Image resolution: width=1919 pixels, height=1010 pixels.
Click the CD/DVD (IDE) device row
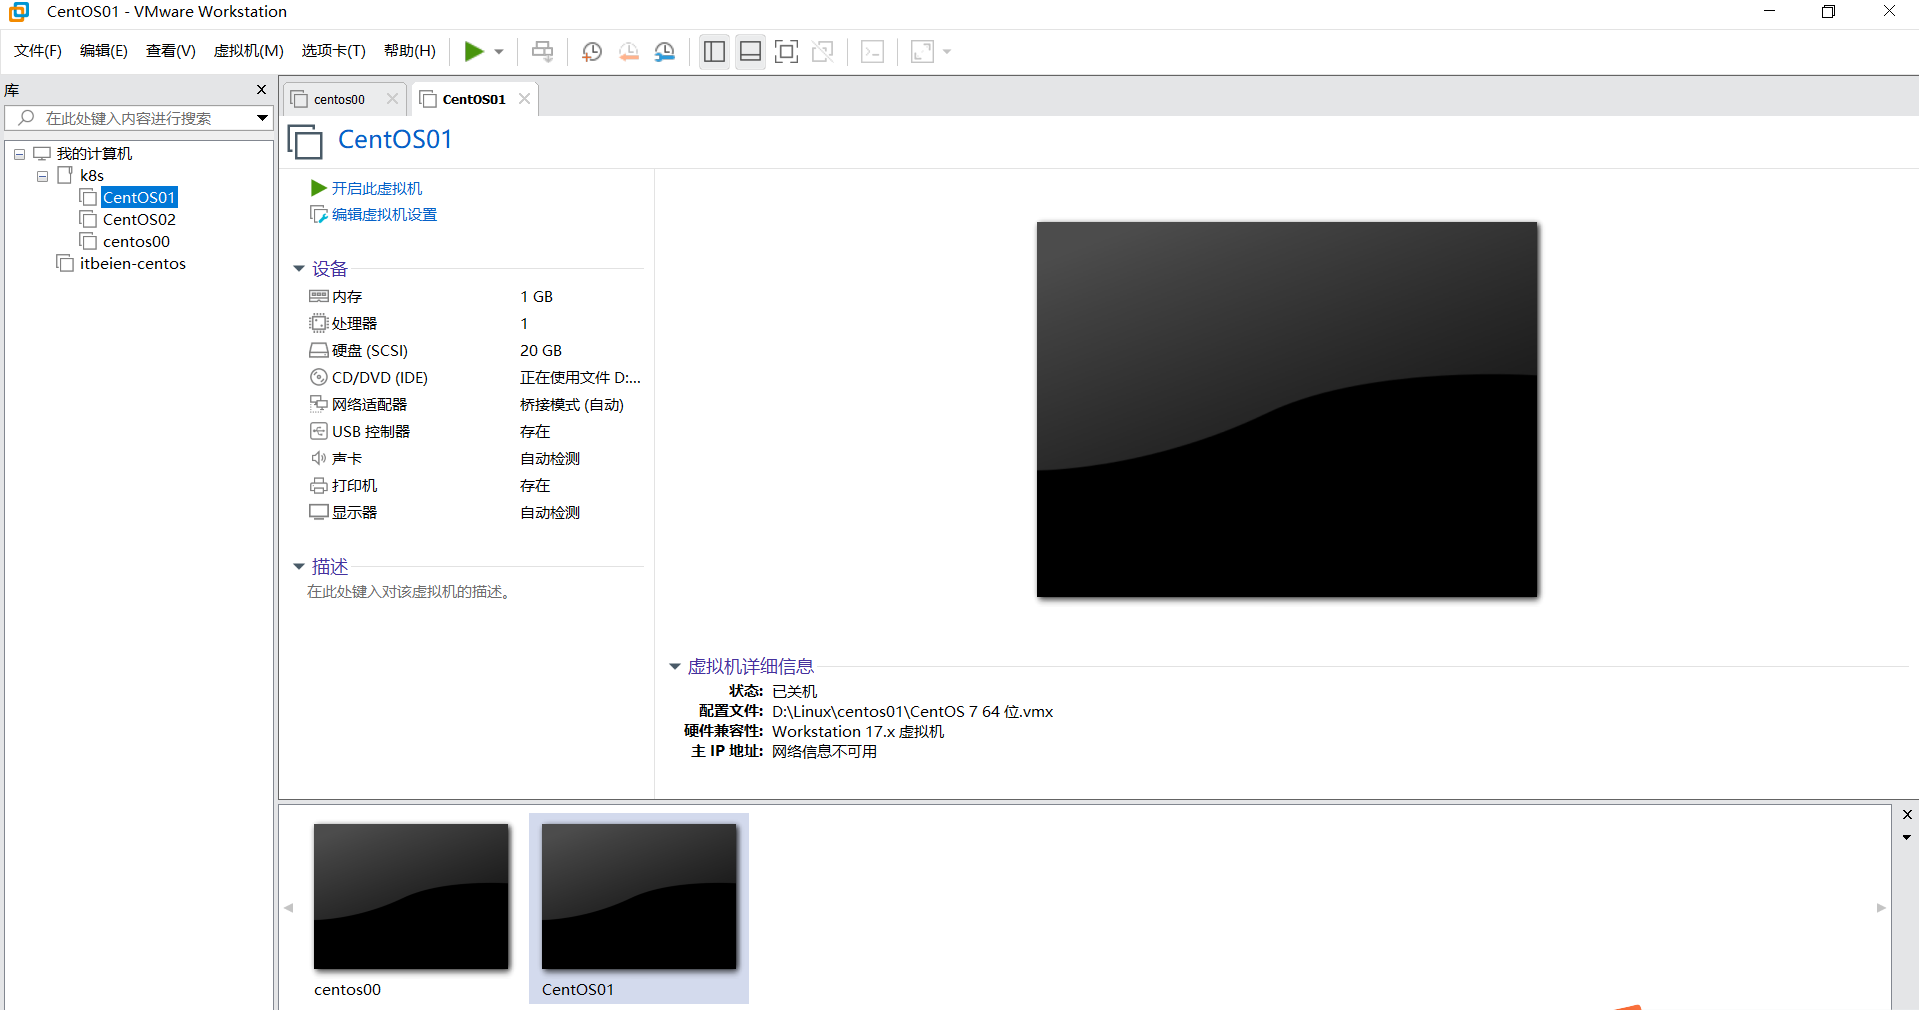click(475, 377)
